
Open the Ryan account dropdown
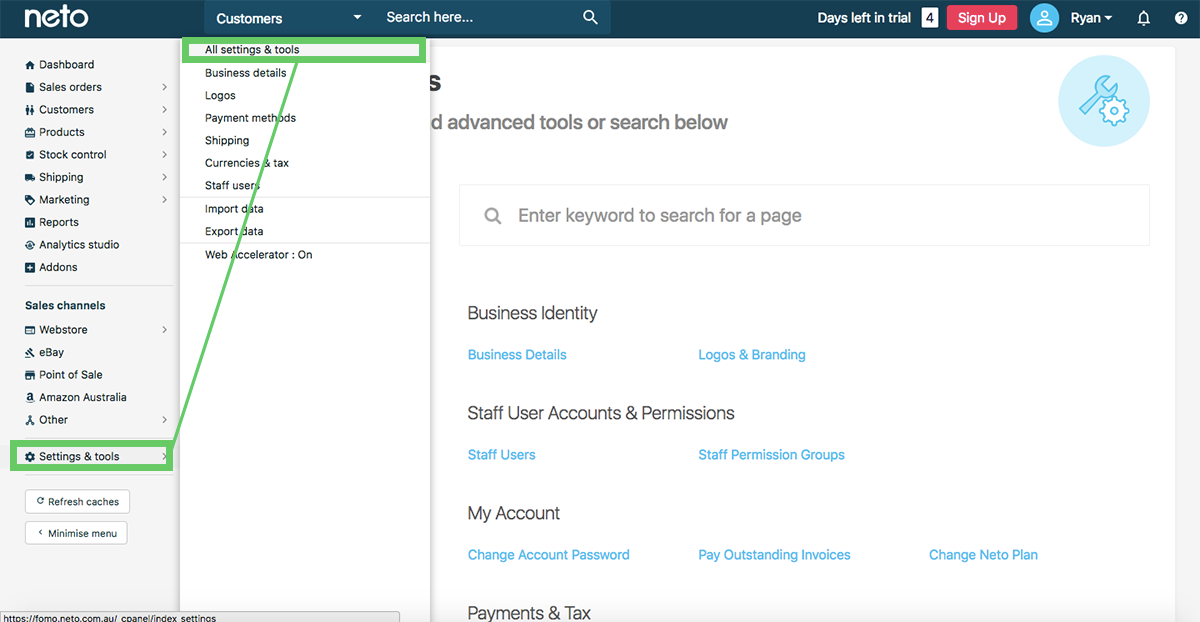click(1091, 18)
